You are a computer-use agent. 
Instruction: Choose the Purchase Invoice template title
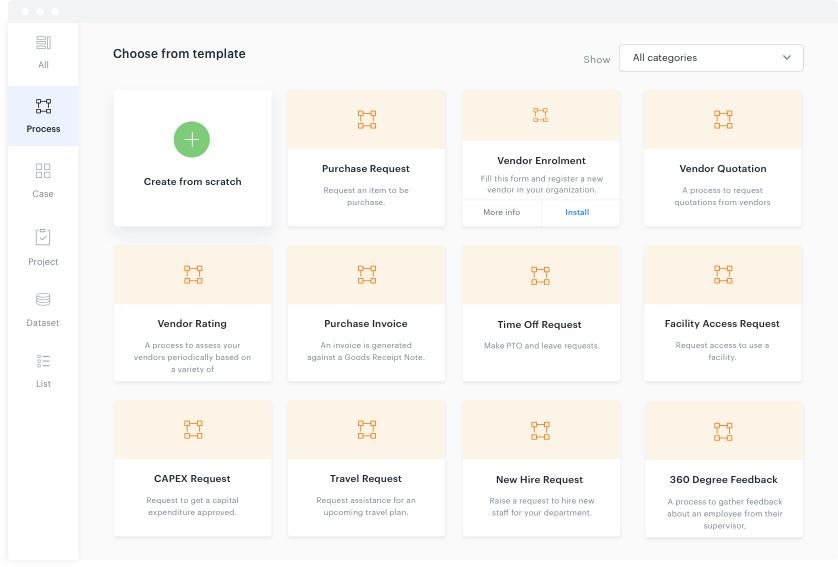coord(366,324)
